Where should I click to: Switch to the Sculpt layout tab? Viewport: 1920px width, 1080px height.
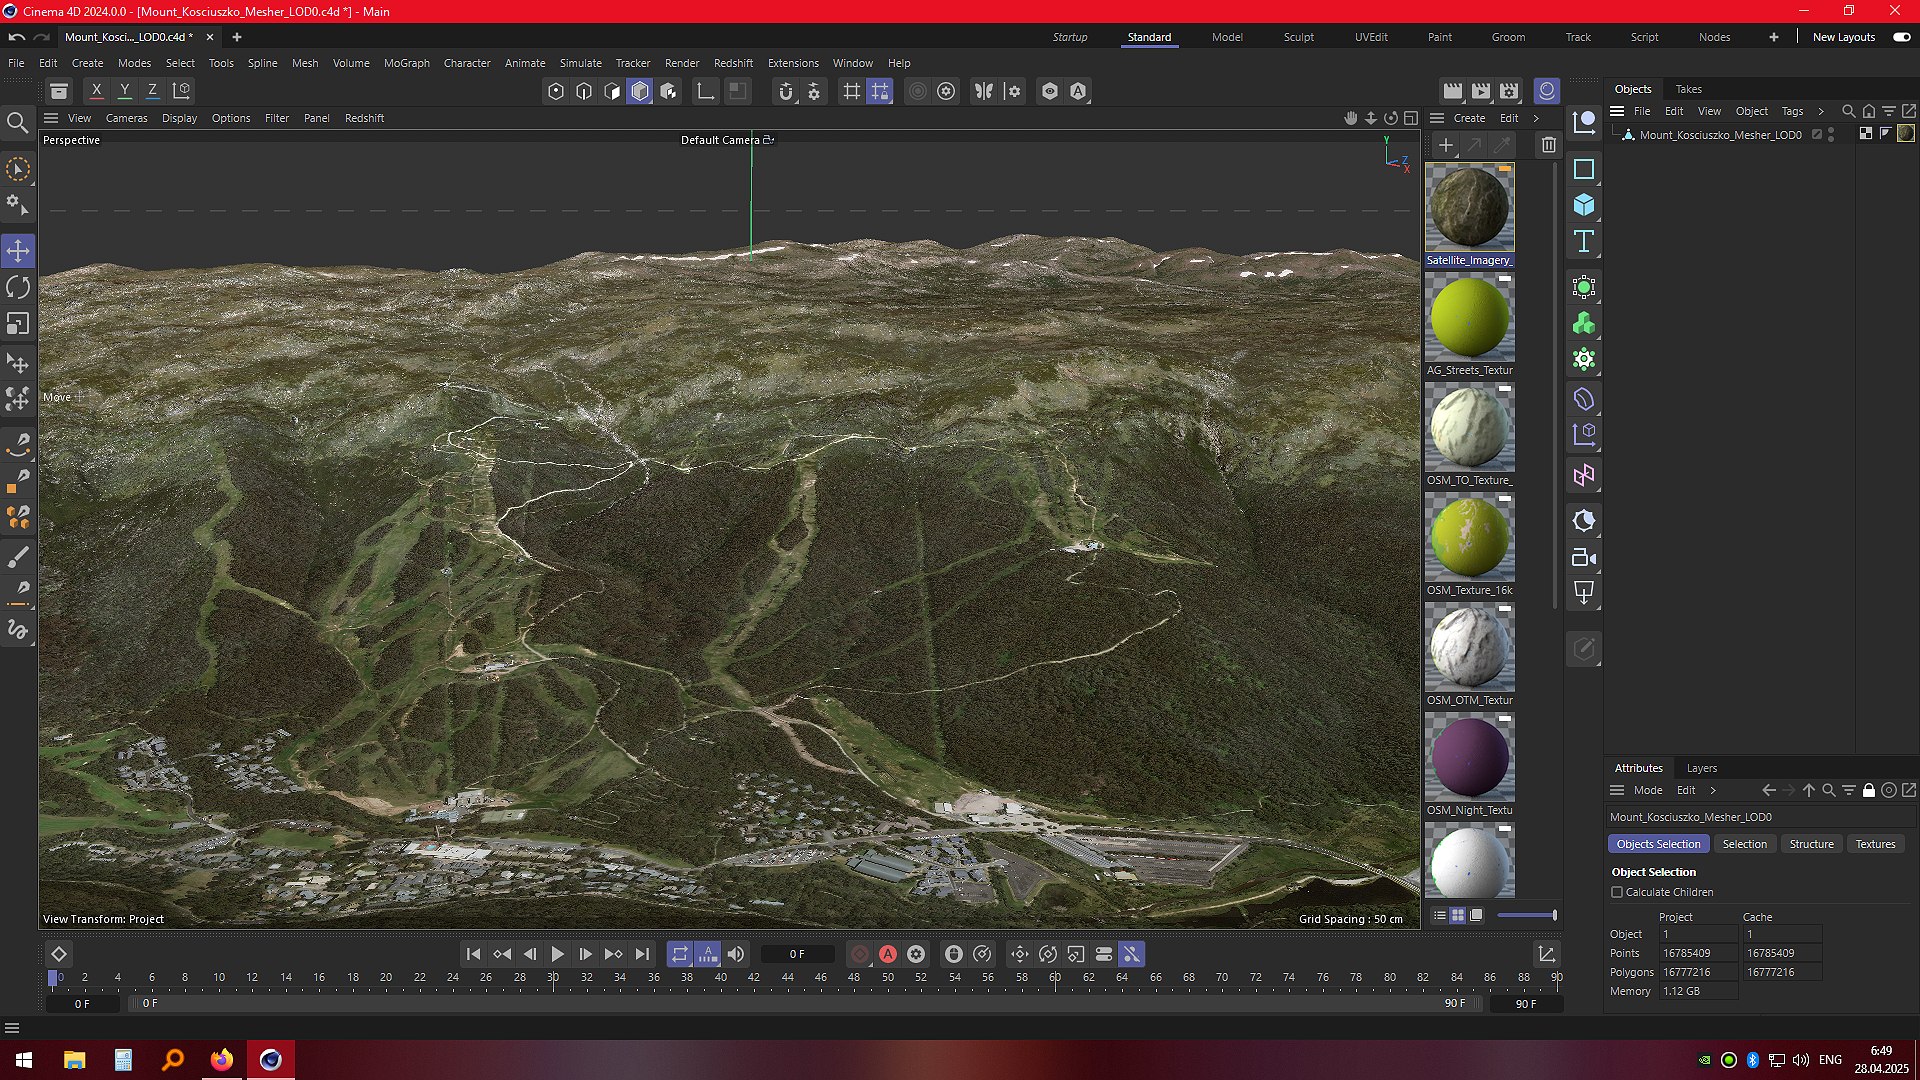click(x=1299, y=37)
